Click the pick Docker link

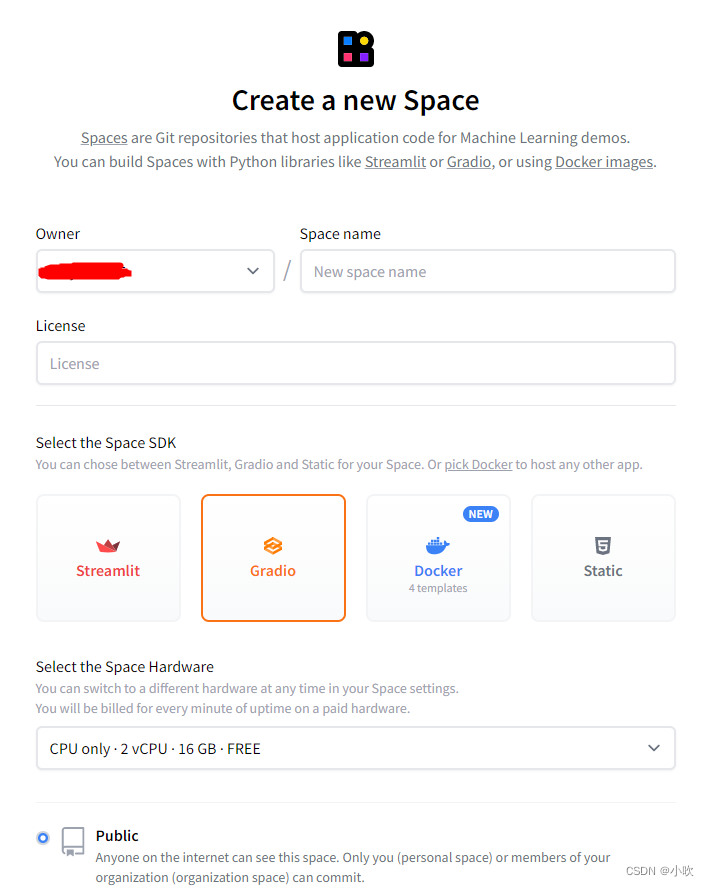(x=479, y=464)
